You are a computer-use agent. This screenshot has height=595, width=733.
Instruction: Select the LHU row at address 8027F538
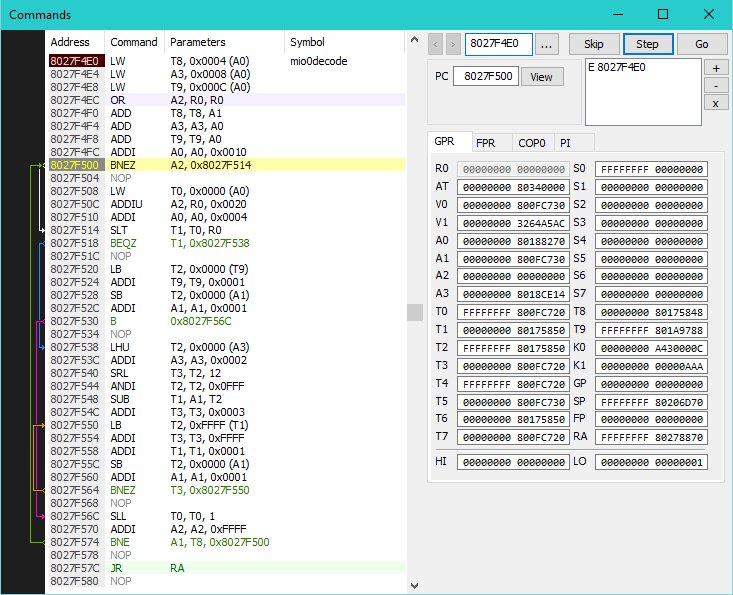tap(227, 347)
